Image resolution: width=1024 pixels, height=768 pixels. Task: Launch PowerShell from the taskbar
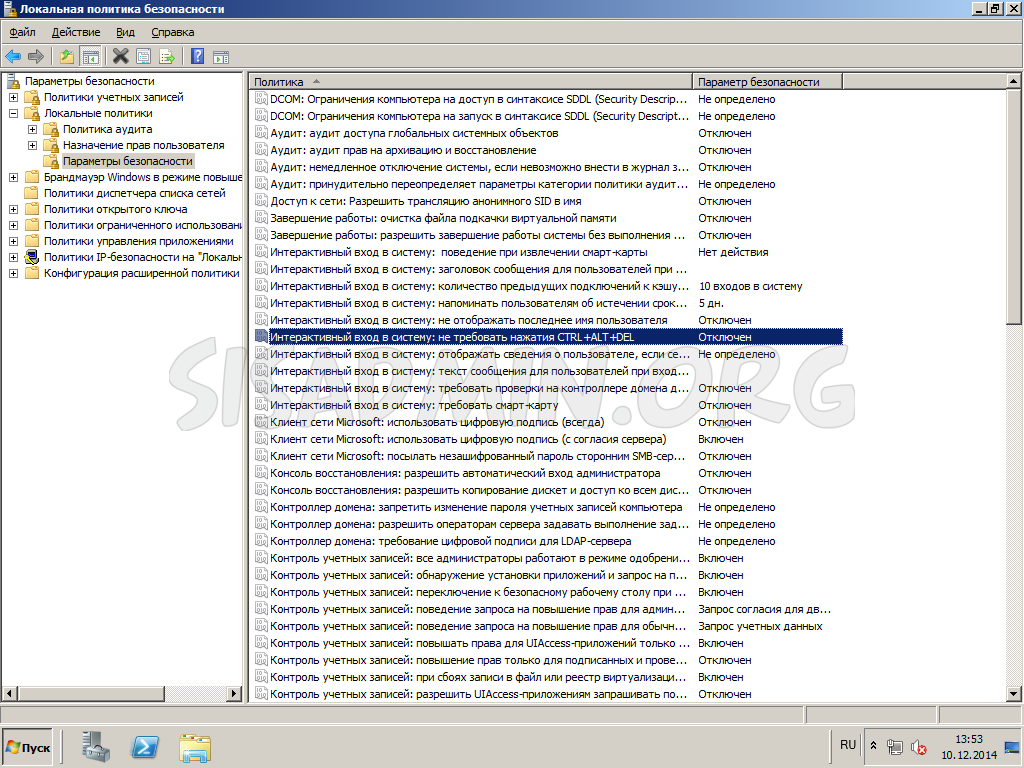pos(145,746)
